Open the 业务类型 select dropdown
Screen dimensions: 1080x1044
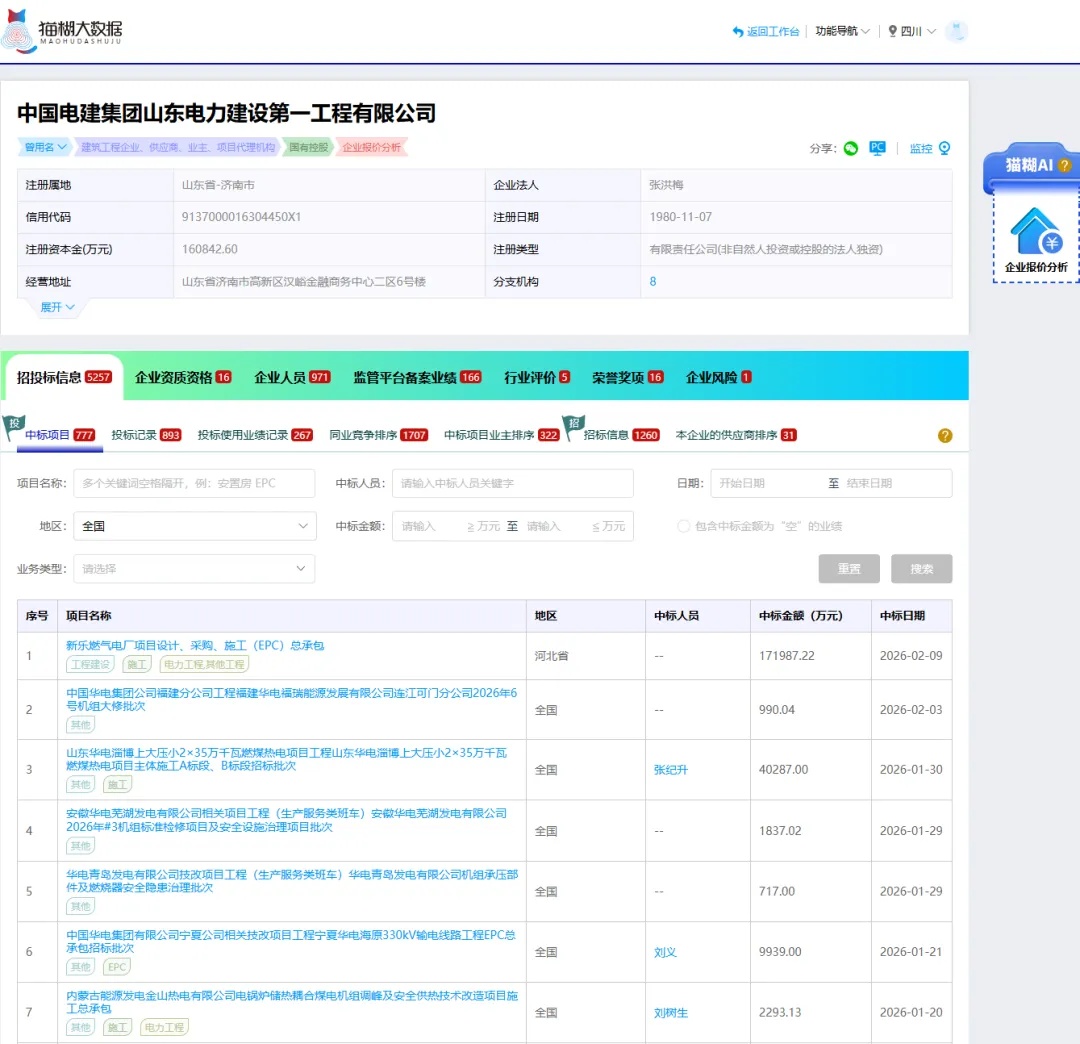pyautogui.click(x=194, y=569)
